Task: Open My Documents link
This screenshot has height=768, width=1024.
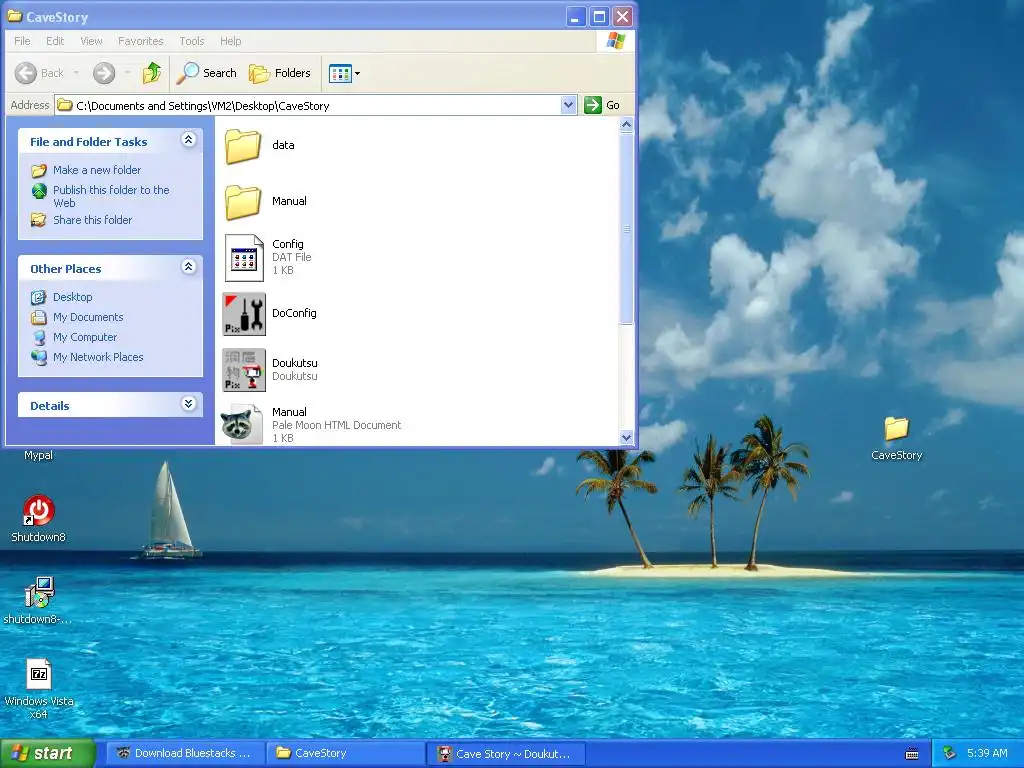Action: pyautogui.click(x=88, y=317)
